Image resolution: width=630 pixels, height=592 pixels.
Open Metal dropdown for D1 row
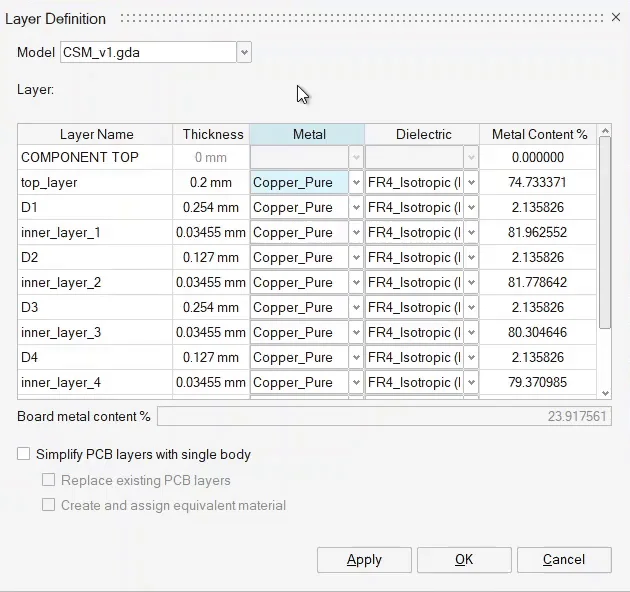(356, 208)
